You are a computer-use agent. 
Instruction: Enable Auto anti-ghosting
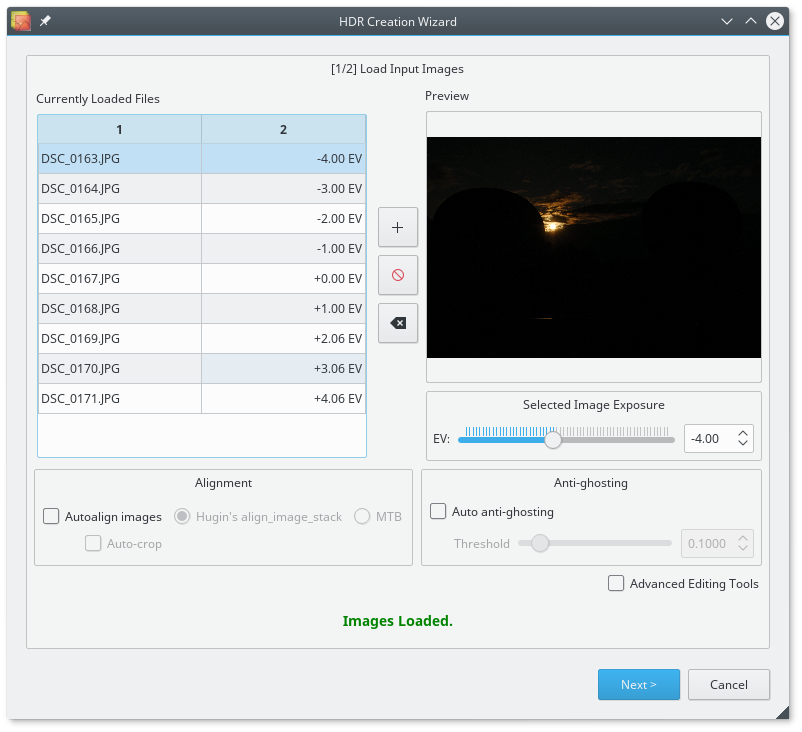(438, 511)
